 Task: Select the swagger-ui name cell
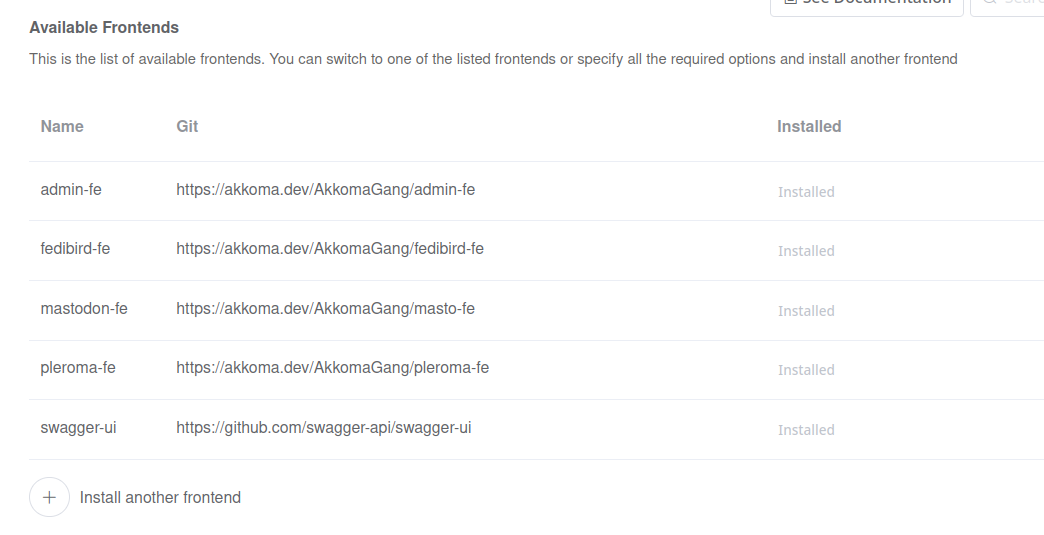click(79, 427)
